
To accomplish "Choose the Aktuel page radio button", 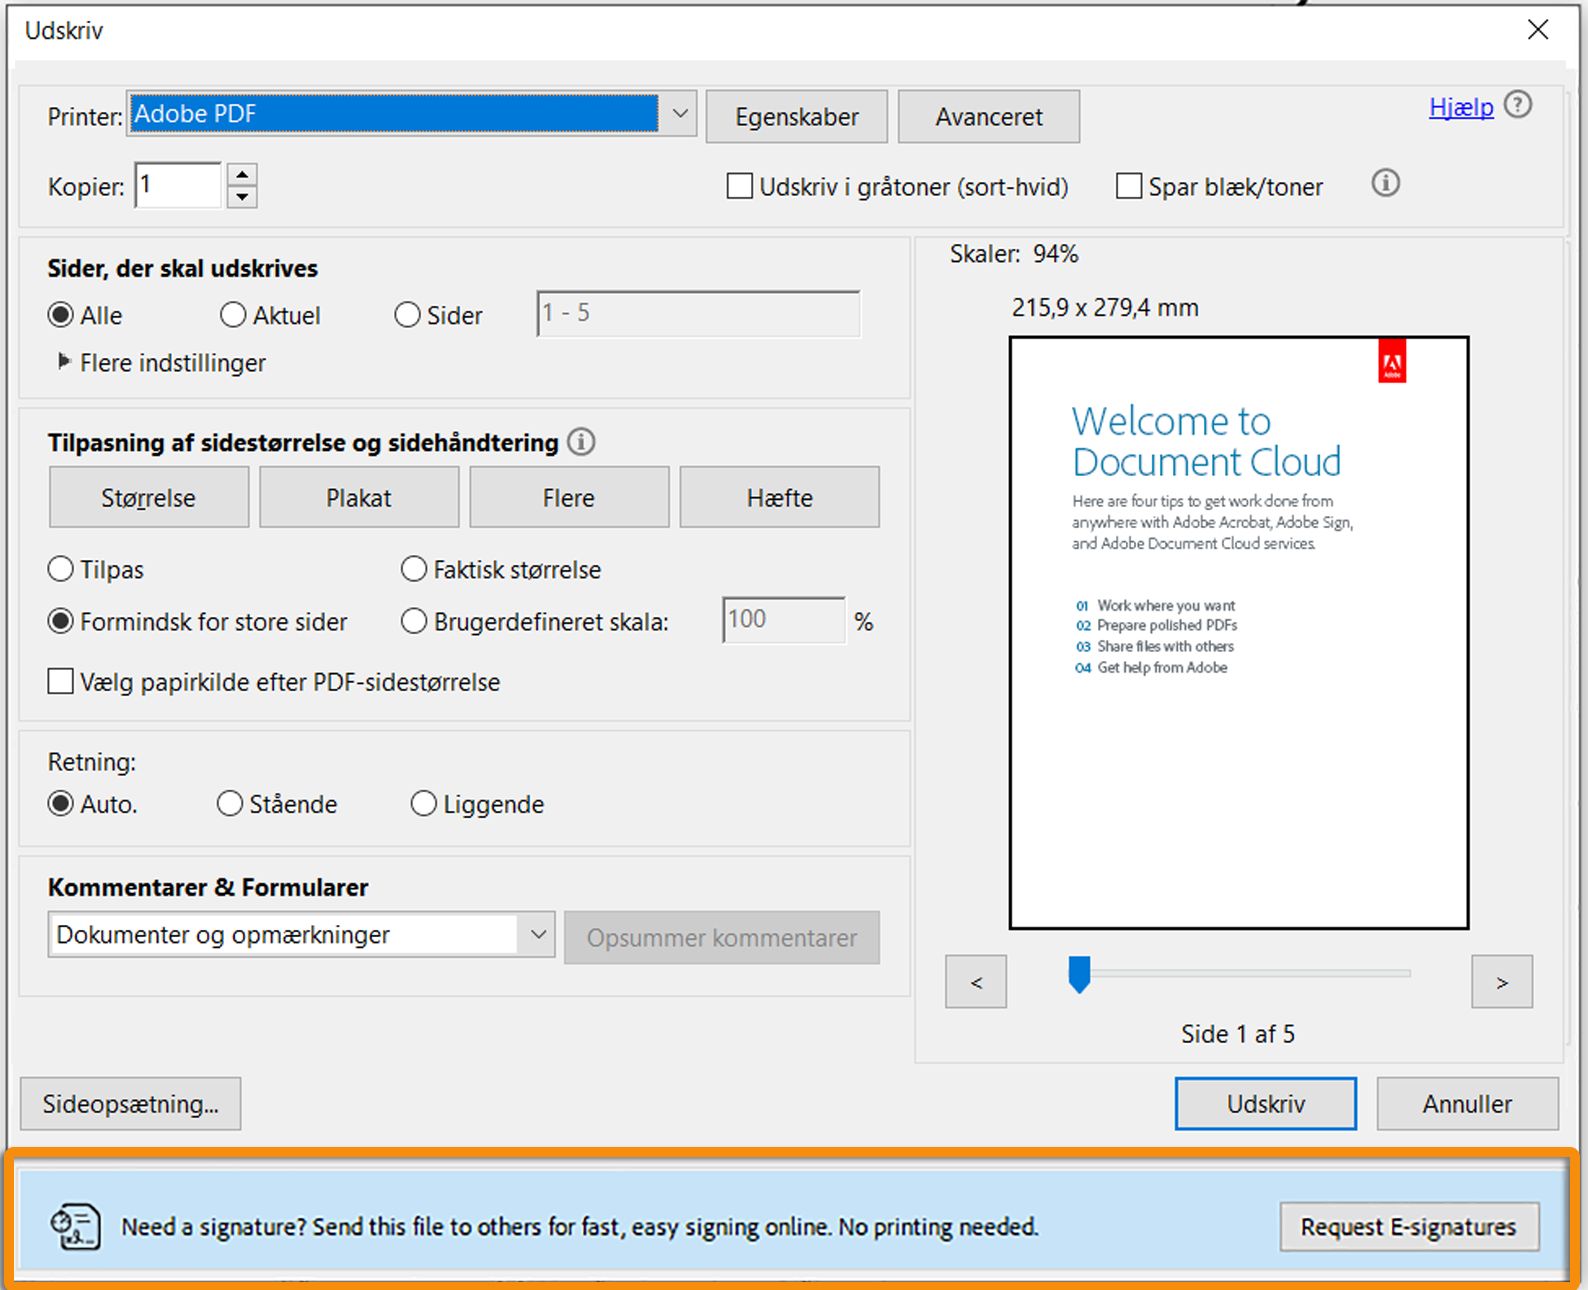I will 233,315.
